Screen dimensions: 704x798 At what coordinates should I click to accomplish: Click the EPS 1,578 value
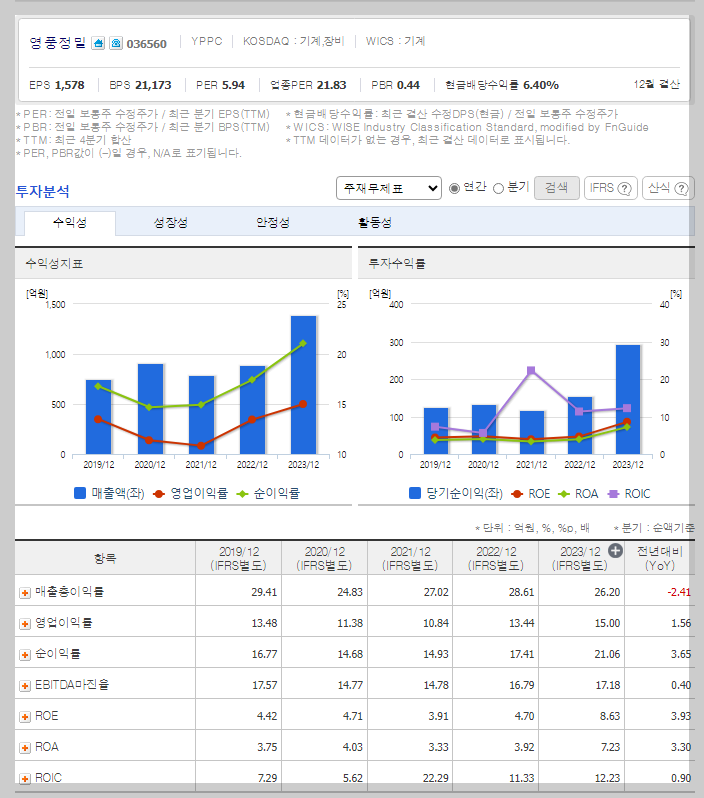(70, 85)
